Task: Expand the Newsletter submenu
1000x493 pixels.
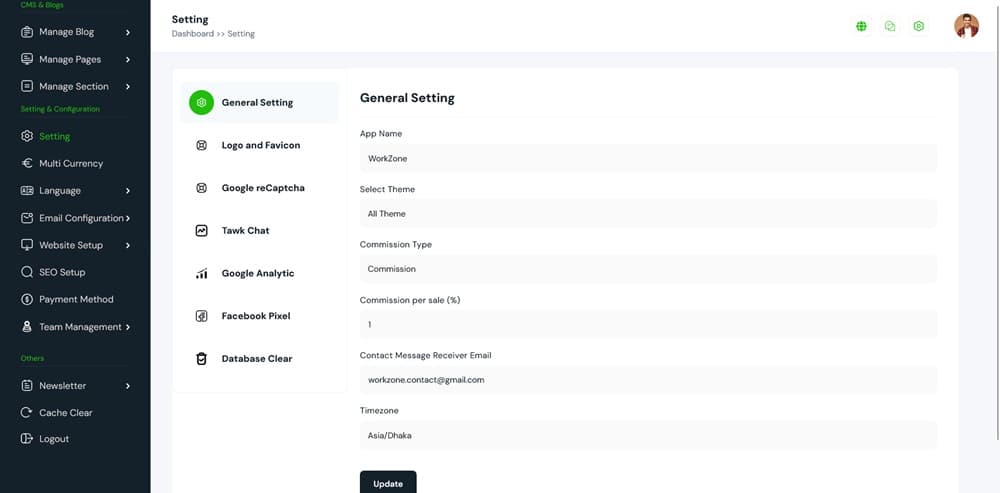Action: (x=128, y=386)
